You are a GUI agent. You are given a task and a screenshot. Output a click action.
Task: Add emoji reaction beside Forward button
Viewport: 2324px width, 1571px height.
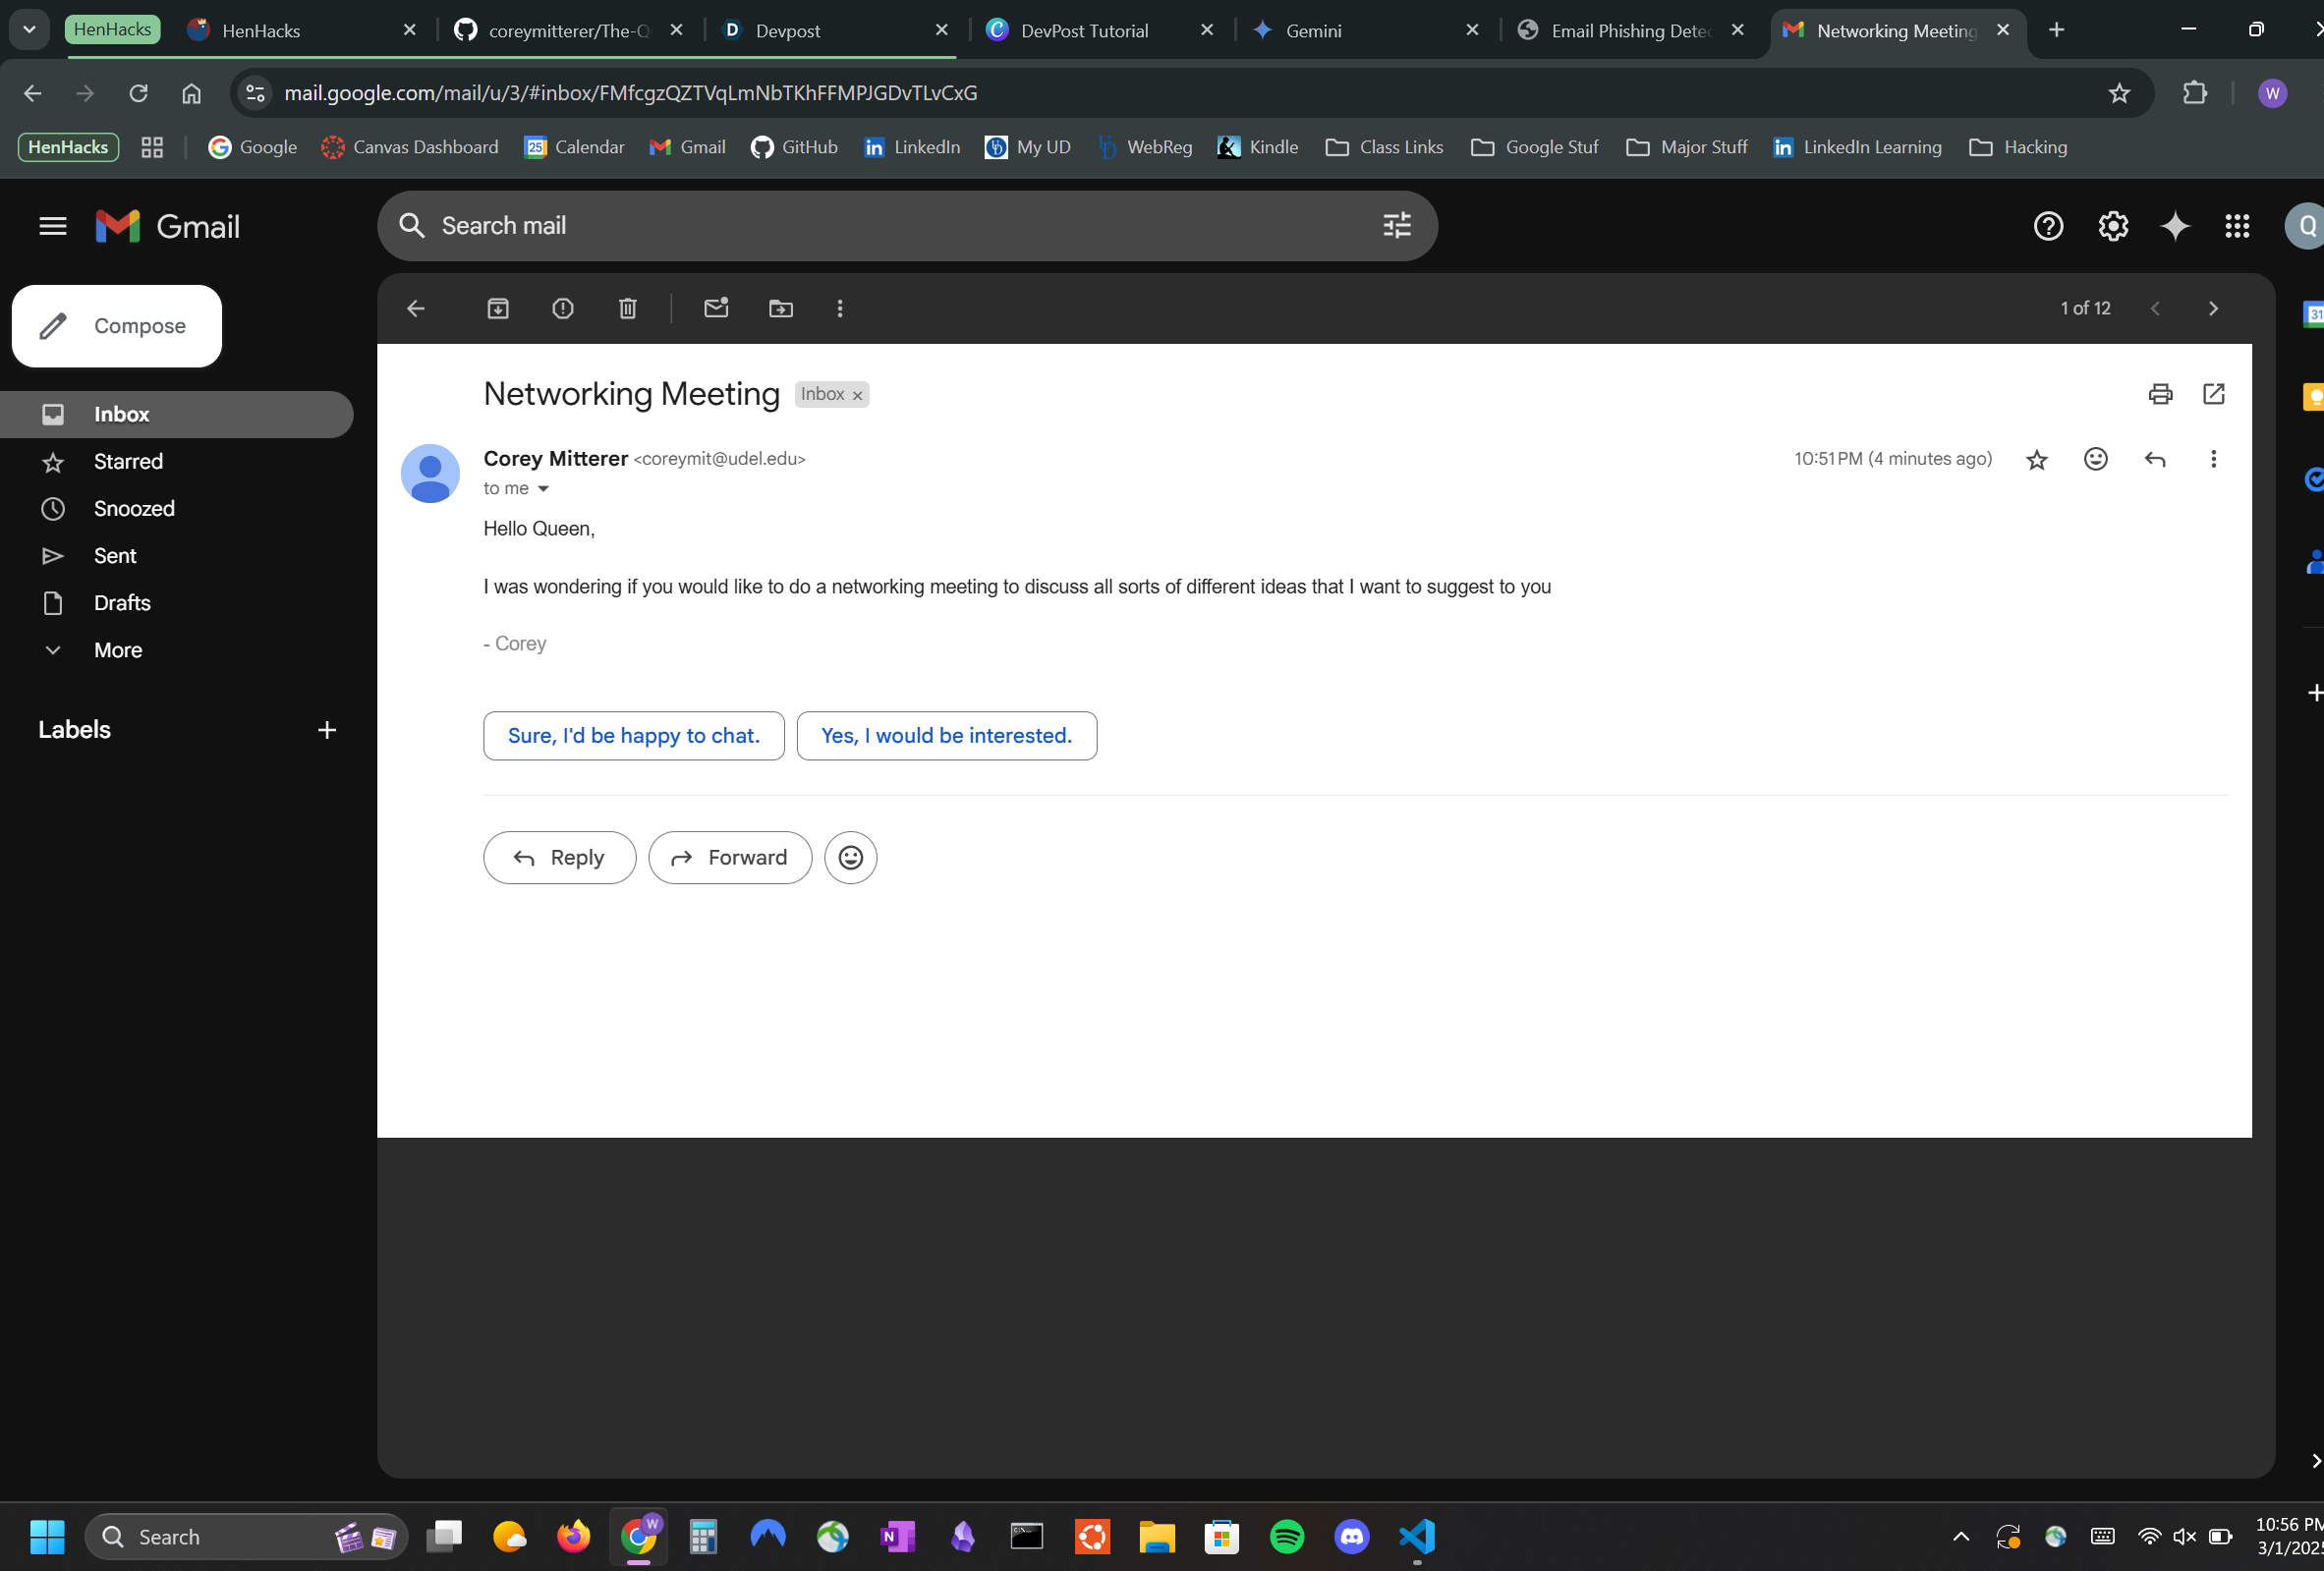click(x=850, y=858)
